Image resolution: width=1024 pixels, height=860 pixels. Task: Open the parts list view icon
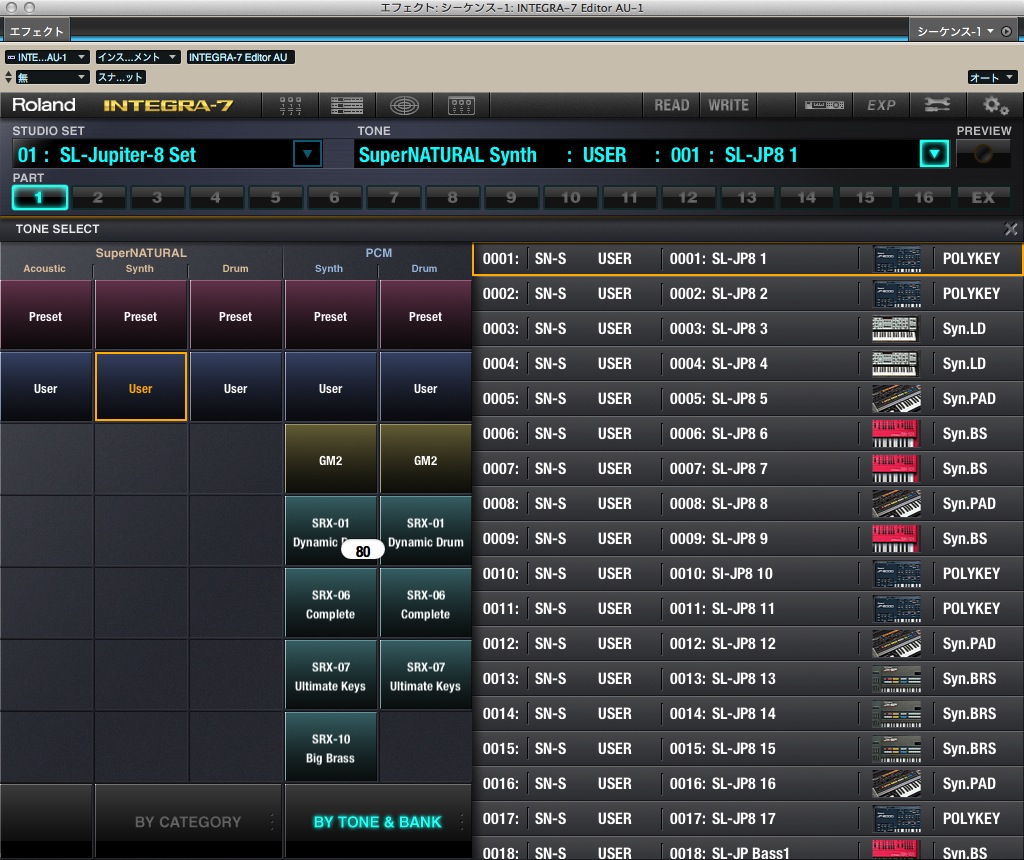click(x=347, y=105)
